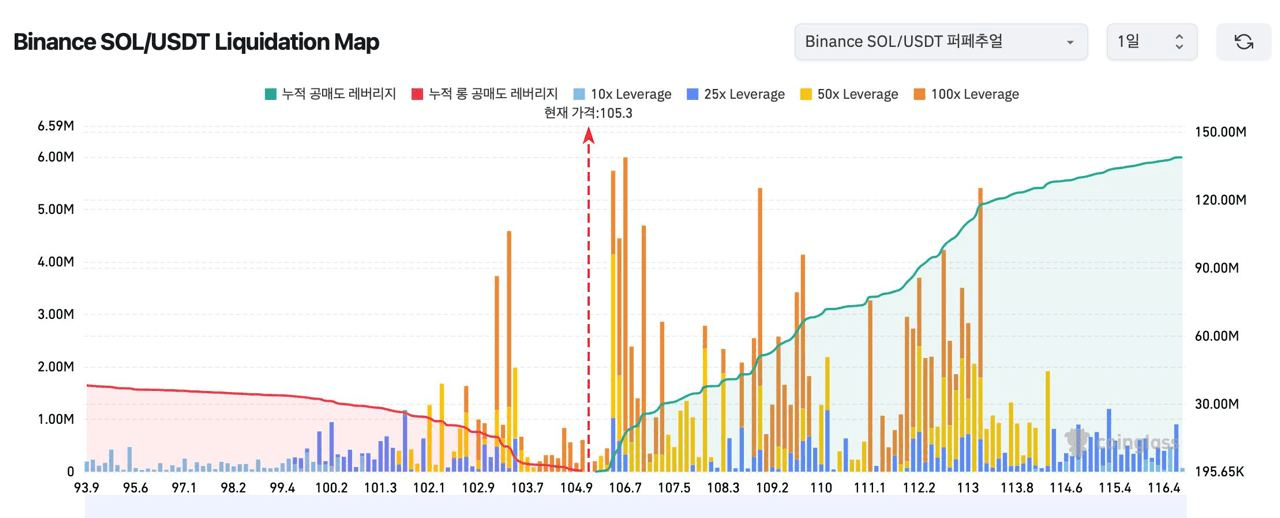This screenshot has width=1280, height=518.
Task: Click the up/down stepper arrows beside 1일
Action: point(1179,42)
